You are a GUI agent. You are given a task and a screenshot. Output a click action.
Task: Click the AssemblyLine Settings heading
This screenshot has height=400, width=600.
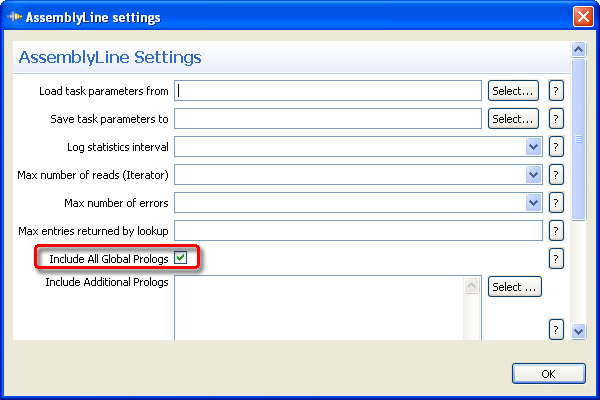(x=110, y=57)
